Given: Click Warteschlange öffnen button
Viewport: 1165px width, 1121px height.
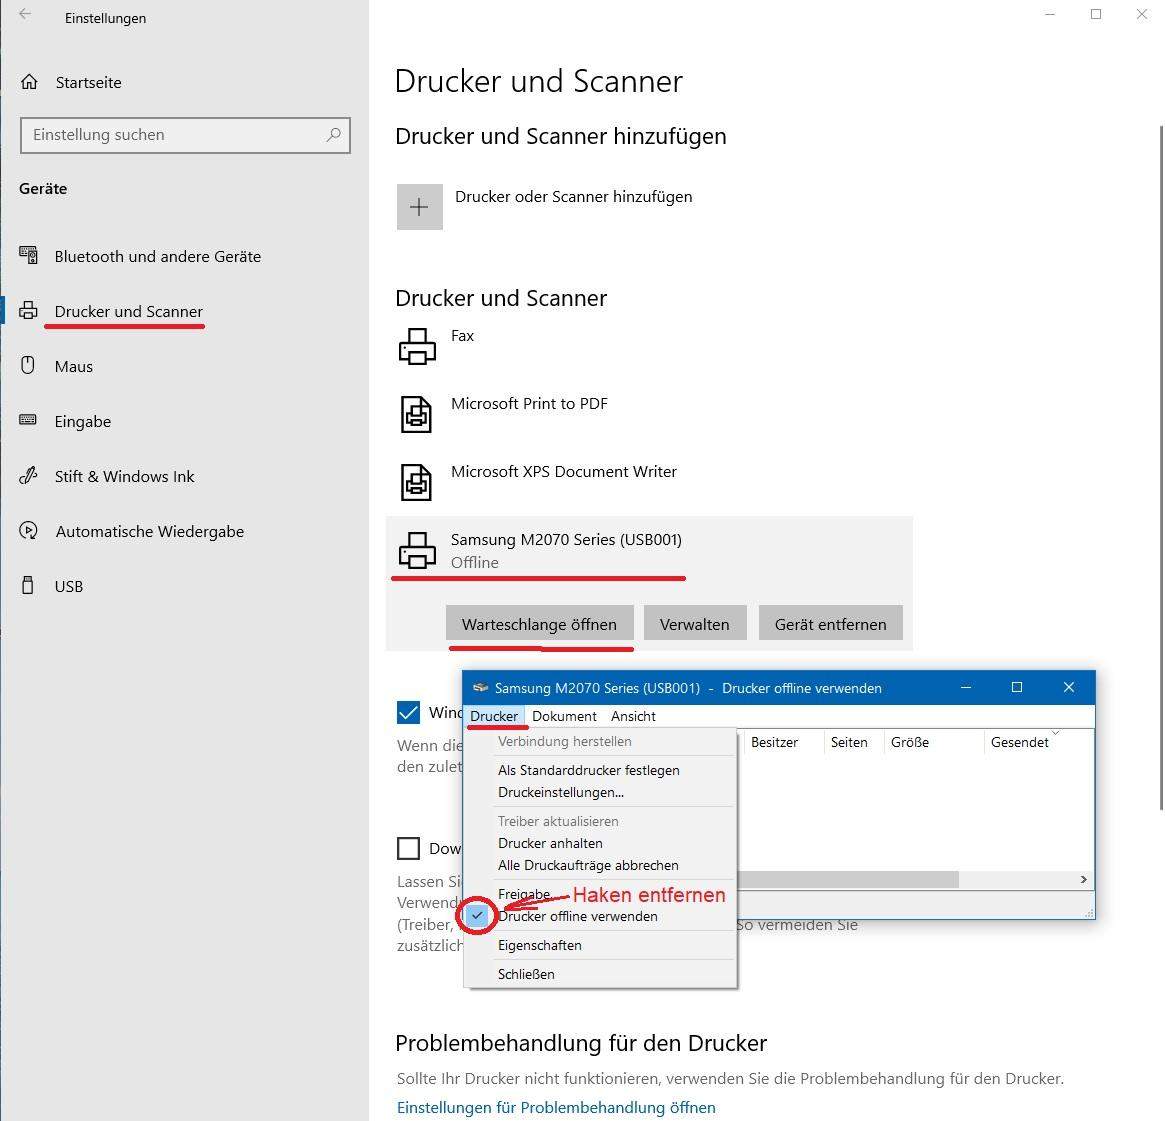Looking at the screenshot, I should (539, 623).
